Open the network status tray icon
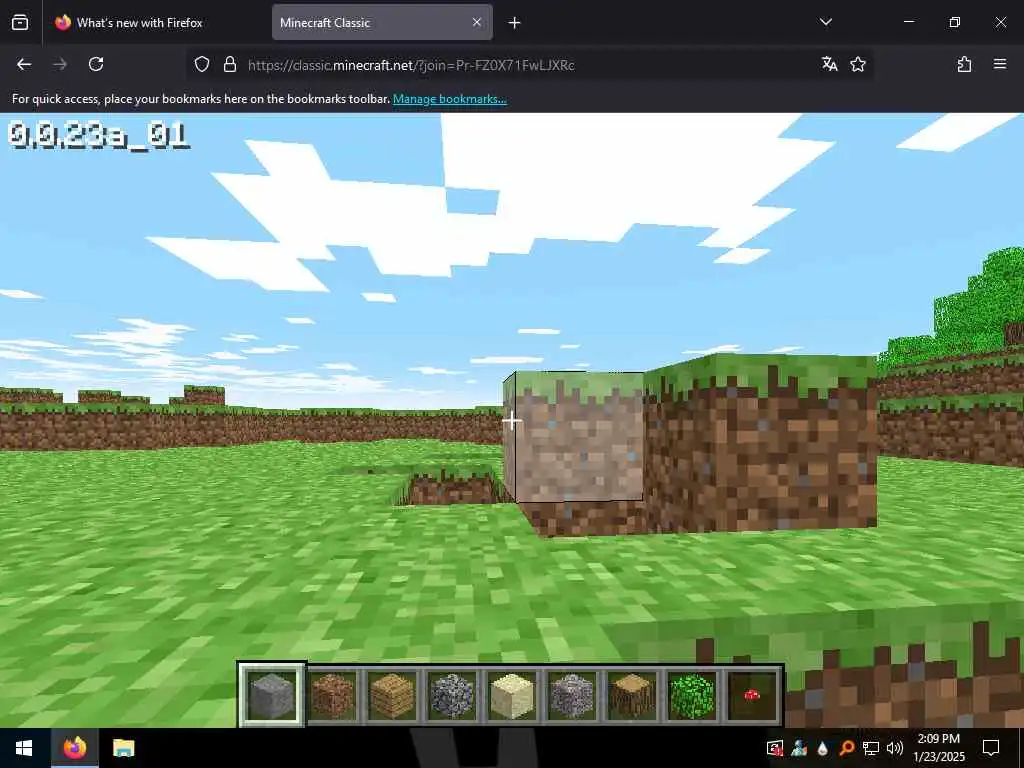The width and height of the screenshot is (1024, 768). point(871,748)
